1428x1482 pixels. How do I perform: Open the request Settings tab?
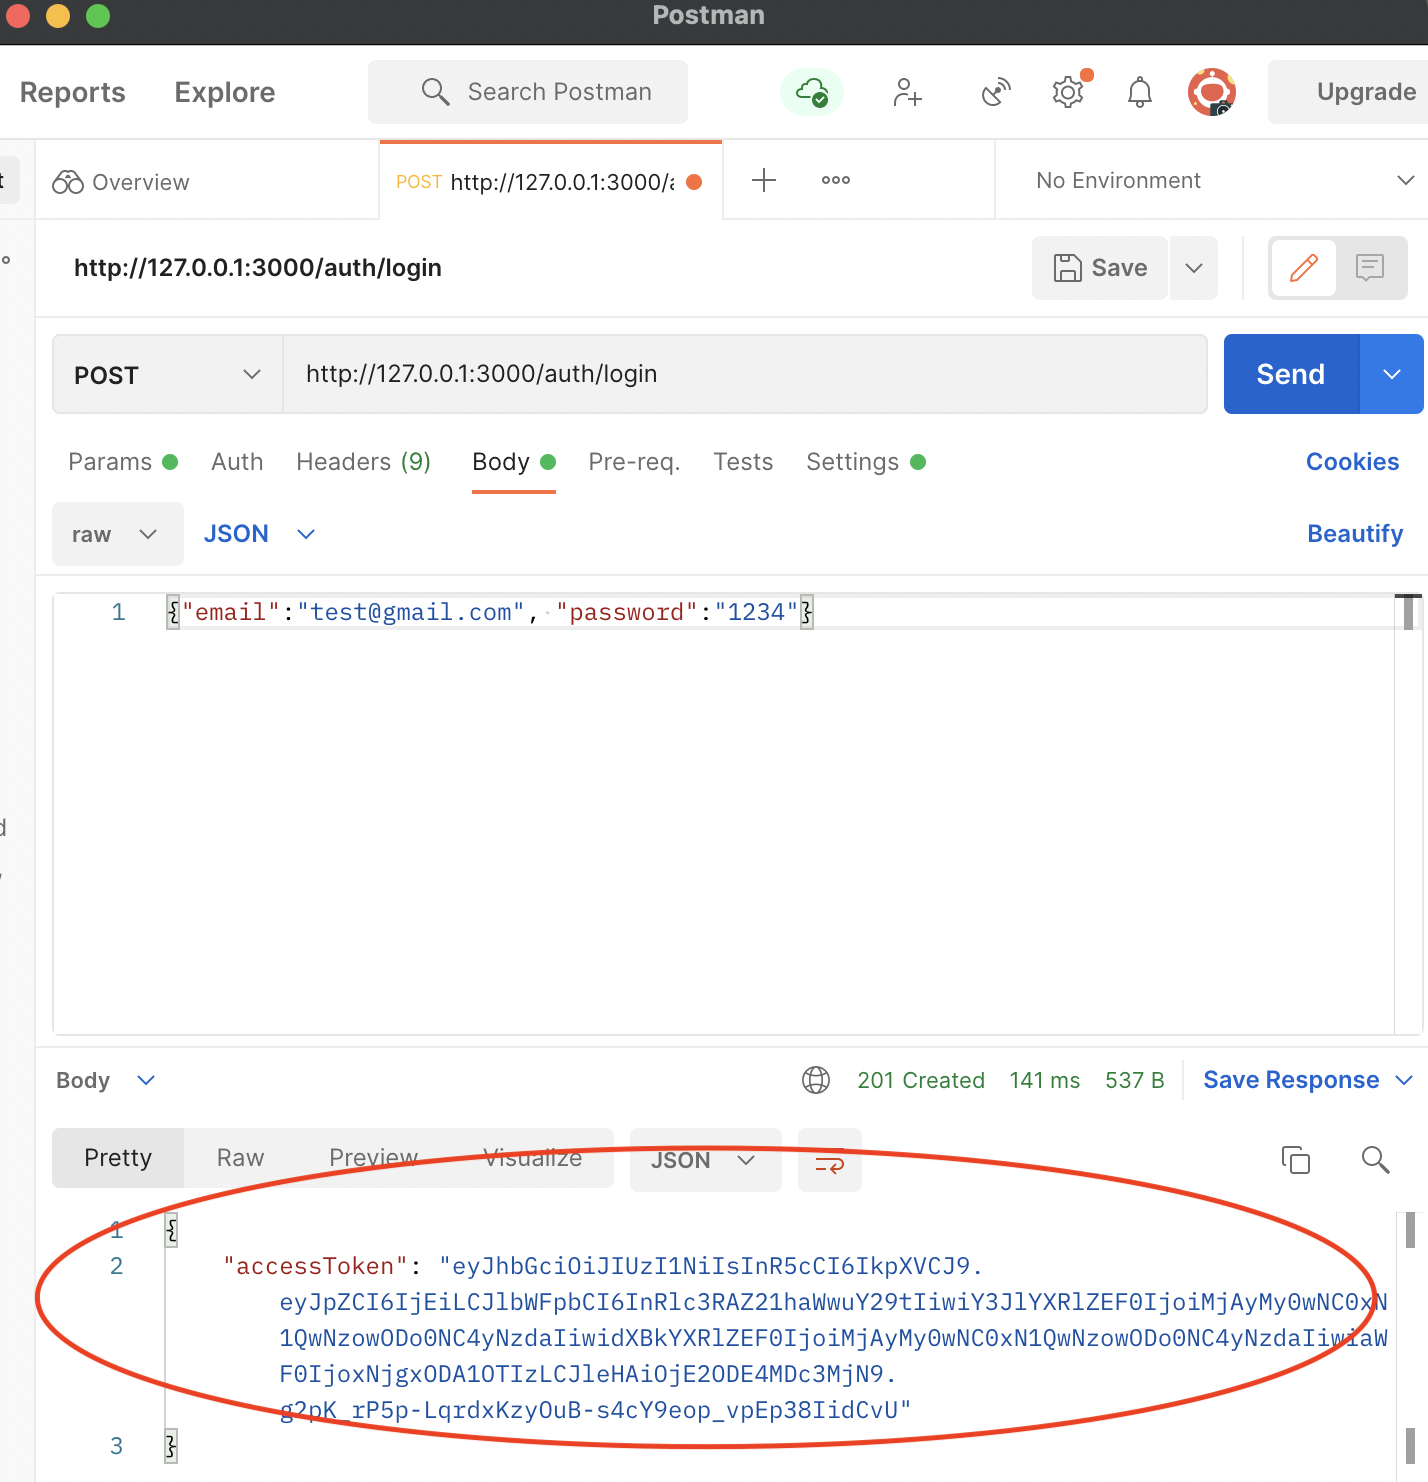[866, 462]
